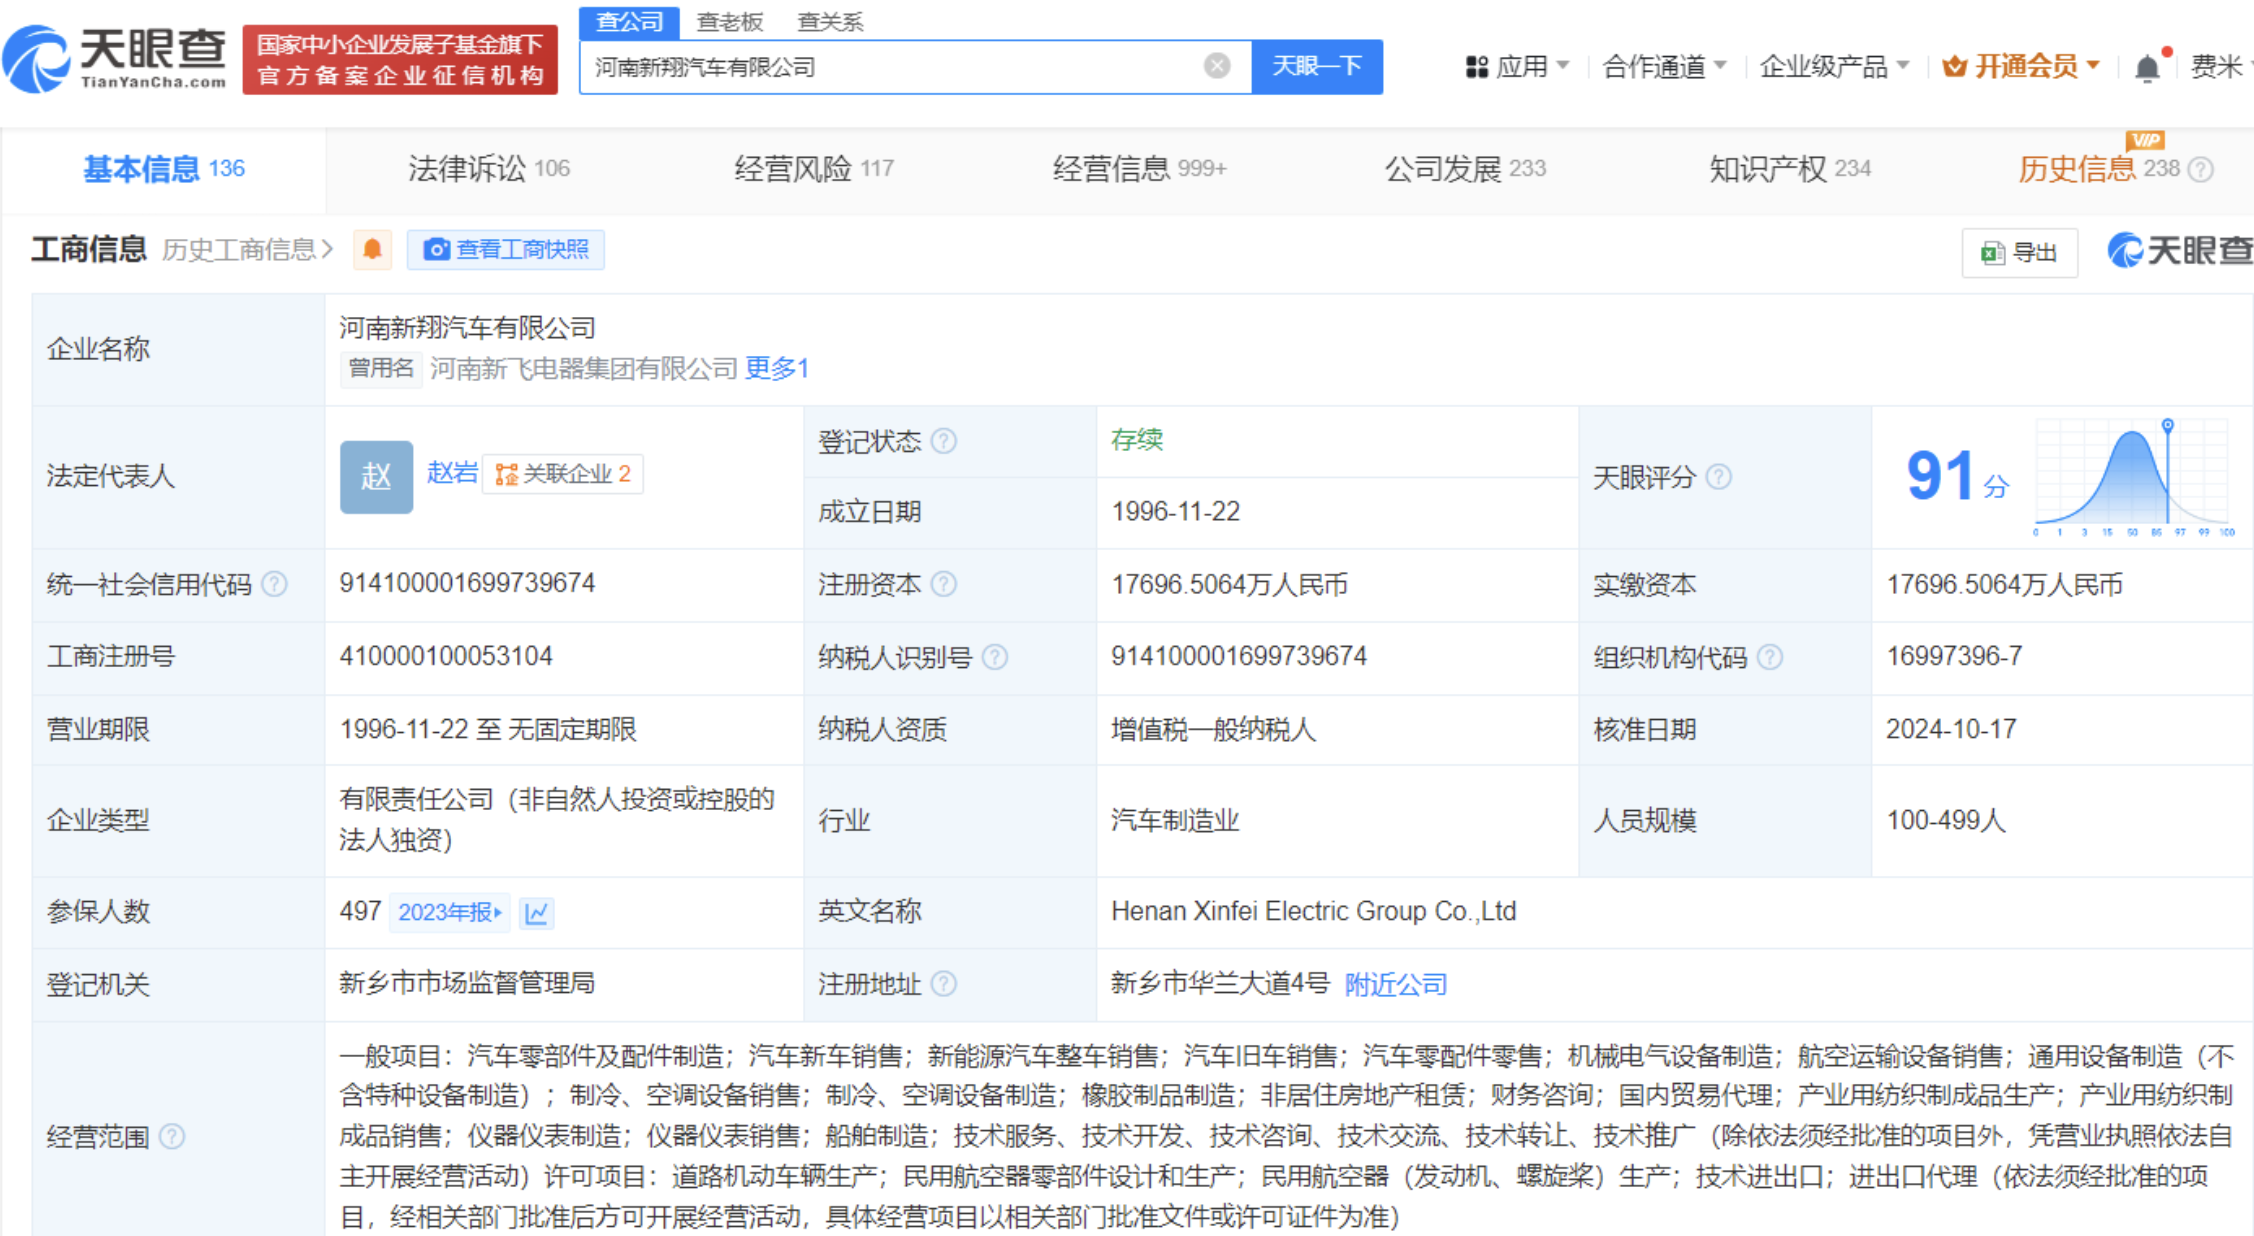
Task: Open the notification bell in header
Action: pyautogui.click(x=2146, y=67)
